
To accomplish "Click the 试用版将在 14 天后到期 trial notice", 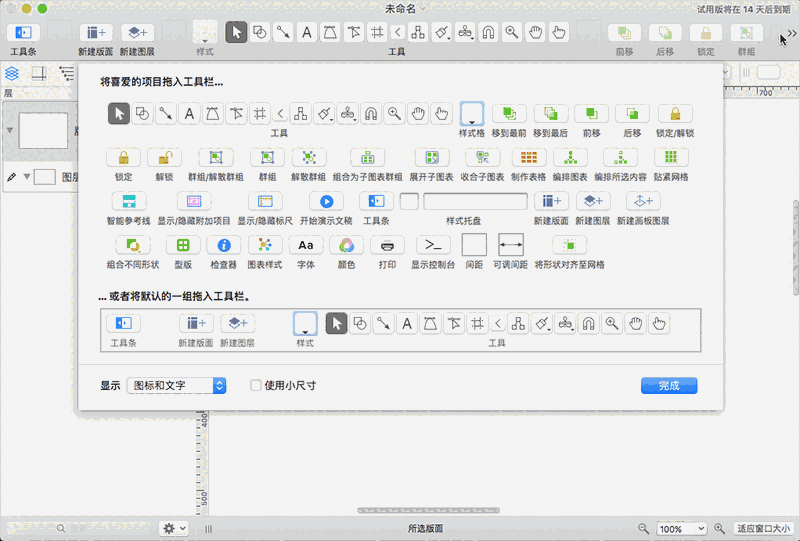I will tap(744, 9).
